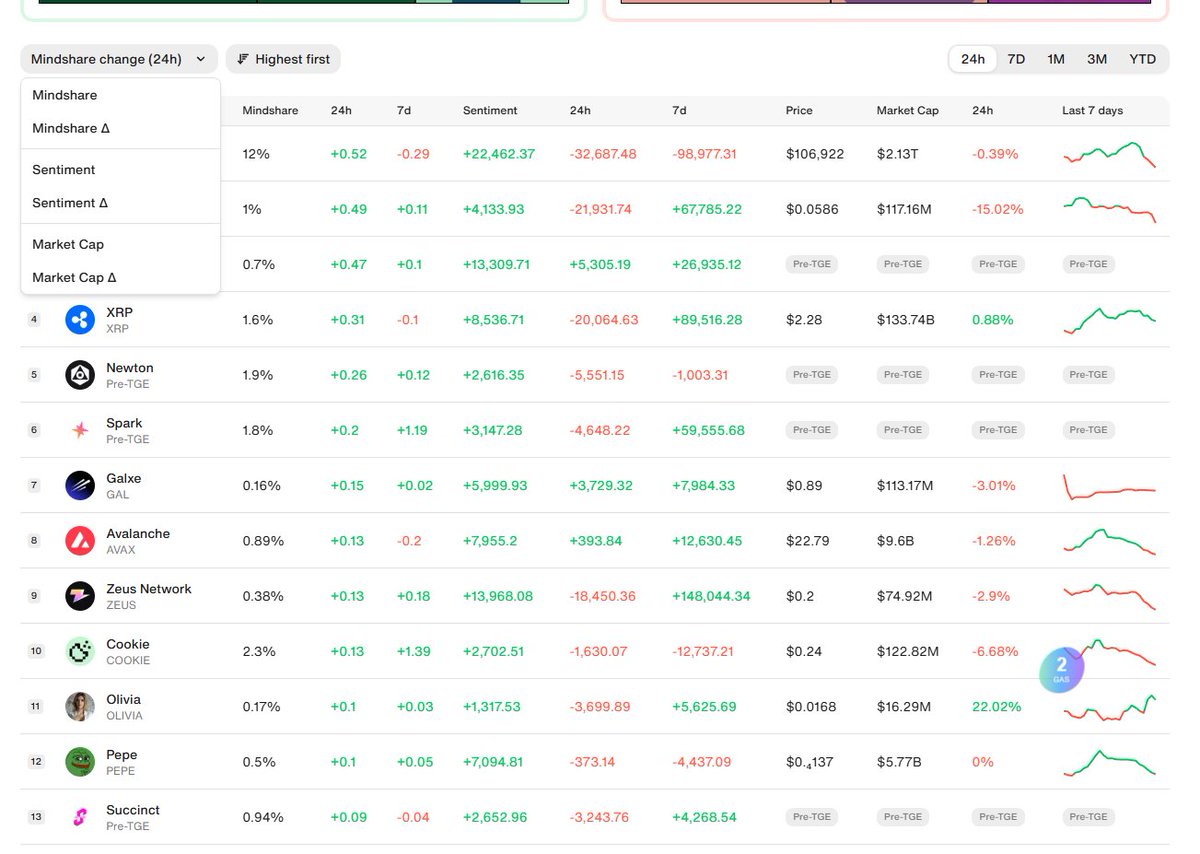Screen dimensions: 1200x854
Task: Click the Market Cap column header
Action: coord(907,110)
